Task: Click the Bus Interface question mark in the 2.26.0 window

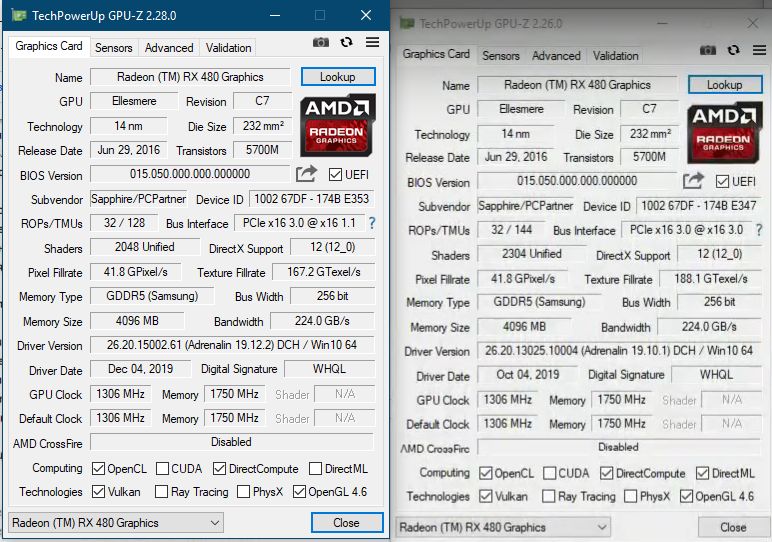Action: coord(759,230)
